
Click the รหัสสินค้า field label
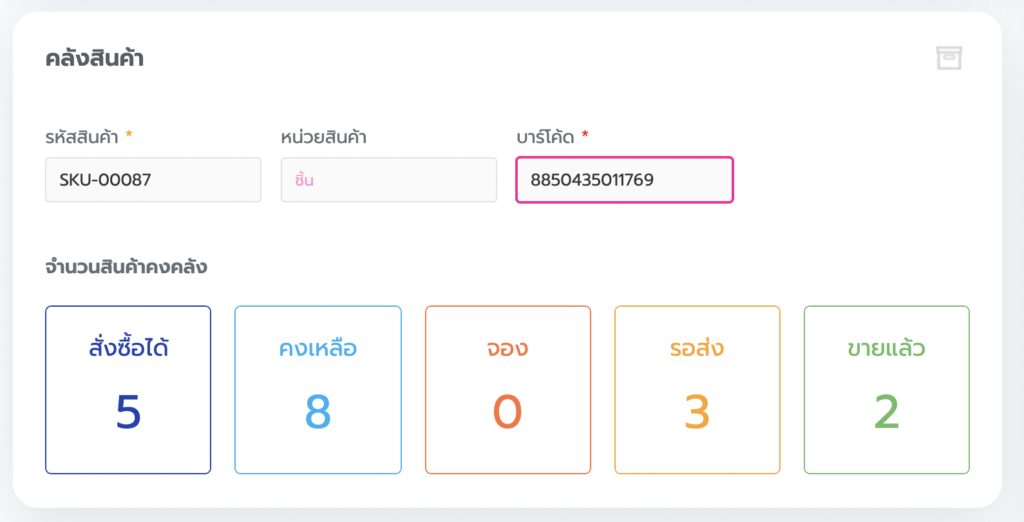click(82, 137)
